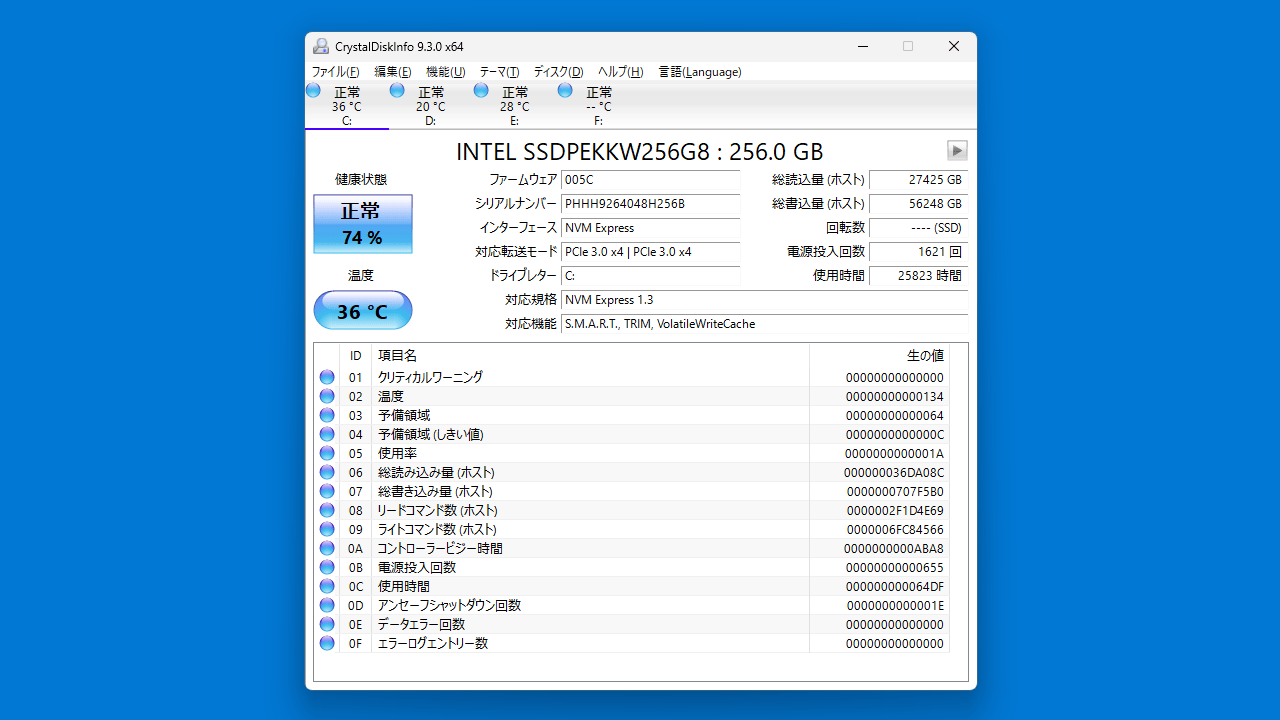1280x720 pixels.
Task: Select the リードコマンド数 (ホスト) attribute name
Action: [436, 510]
